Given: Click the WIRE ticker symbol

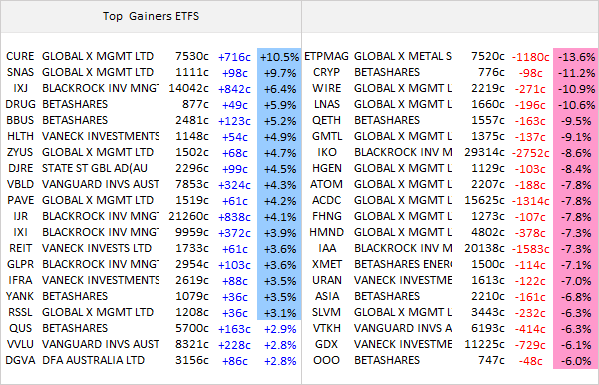Looking at the screenshot, I should tap(326, 89).
